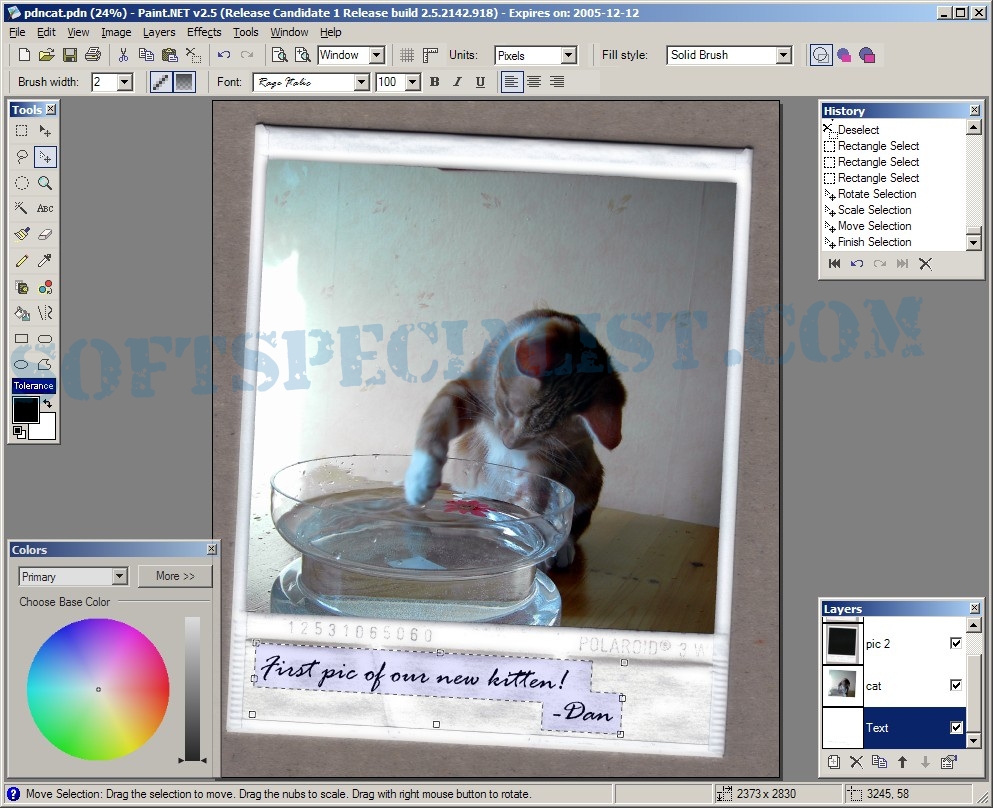
Task: Toggle visibility of Text layer
Action: pos(956,728)
